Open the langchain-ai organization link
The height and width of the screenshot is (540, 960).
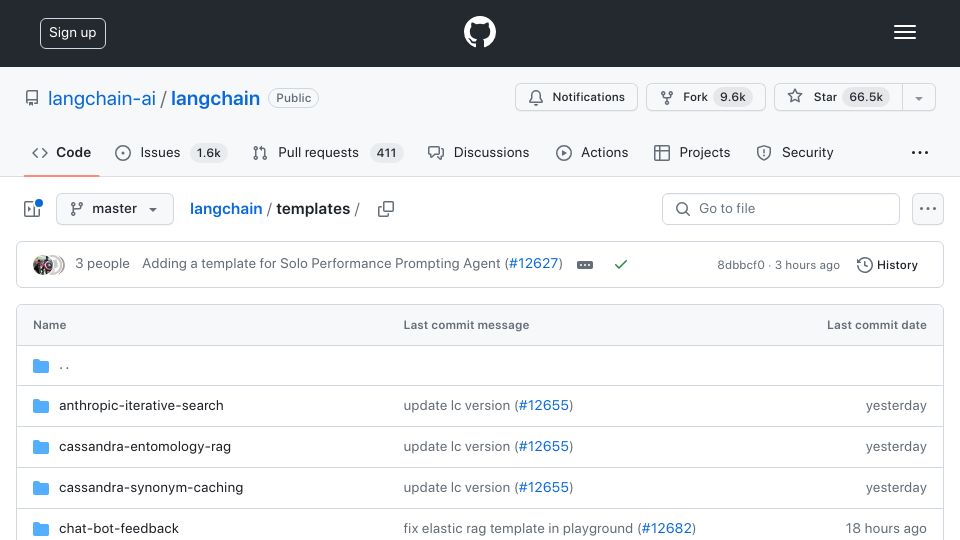(102, 98)
